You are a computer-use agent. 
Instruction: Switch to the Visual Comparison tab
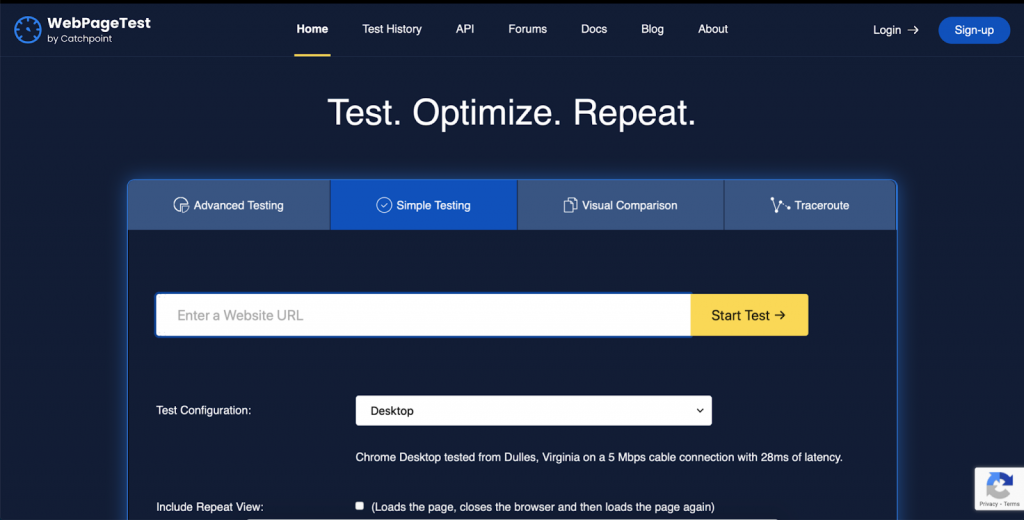tap(620, 205)
